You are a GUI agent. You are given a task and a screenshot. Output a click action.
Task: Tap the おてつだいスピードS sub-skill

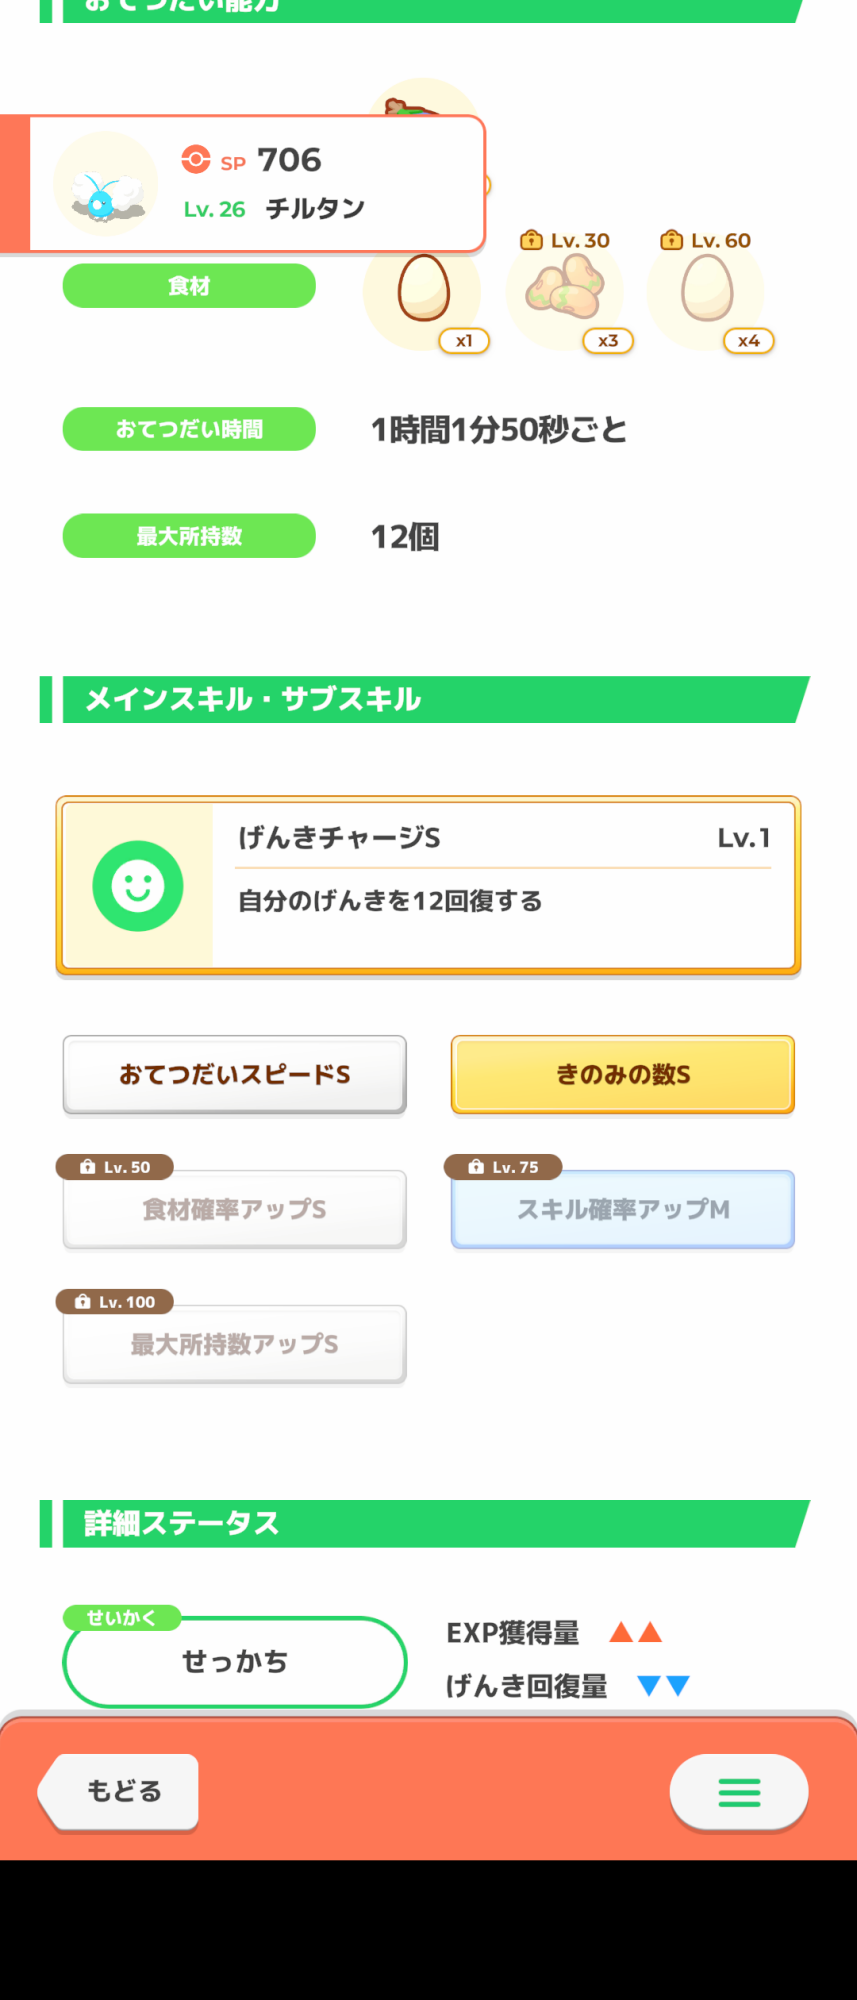[x=235, y=1075]
